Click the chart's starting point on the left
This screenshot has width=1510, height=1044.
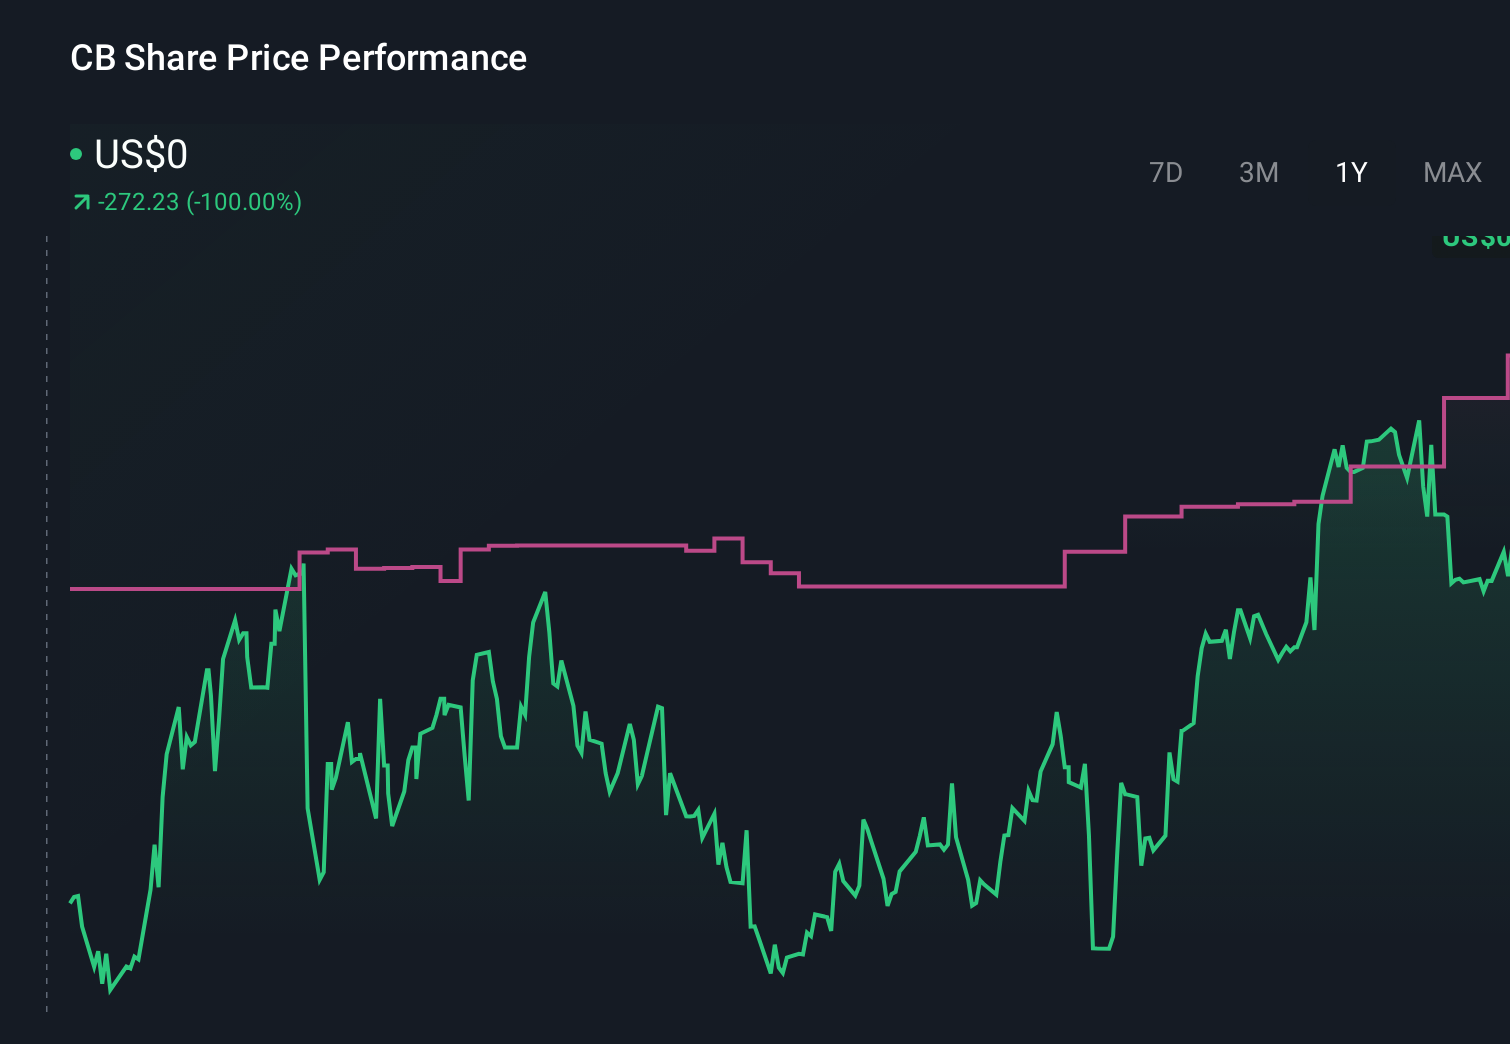[x=71, y=900]
